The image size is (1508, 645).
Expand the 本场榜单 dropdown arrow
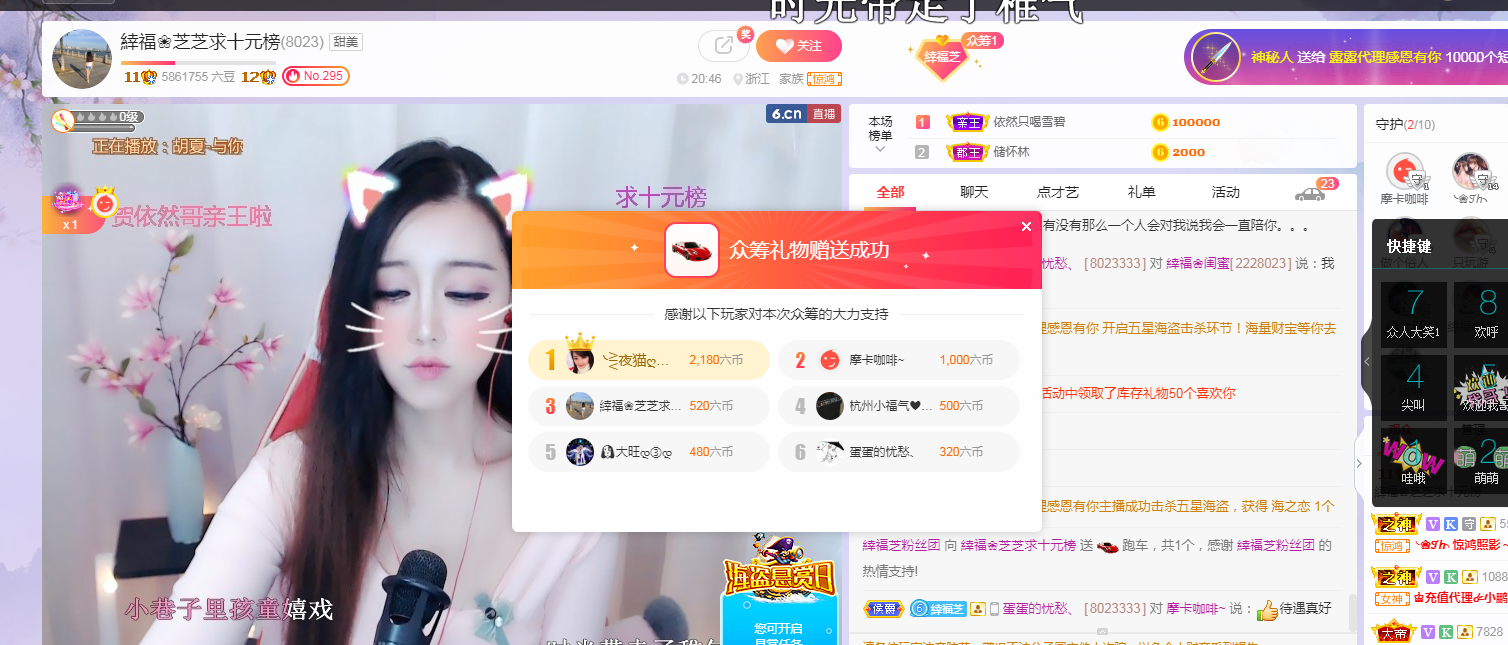click(880, 149)
